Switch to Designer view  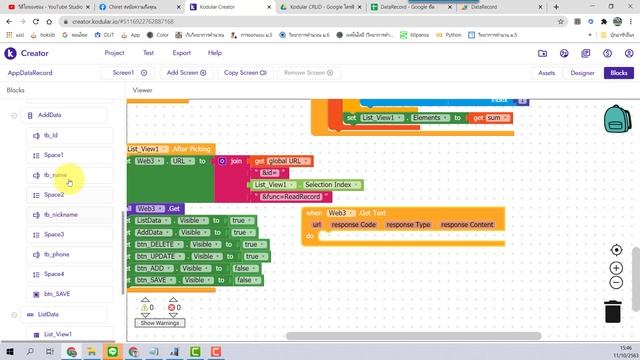[x=582, y=73]
